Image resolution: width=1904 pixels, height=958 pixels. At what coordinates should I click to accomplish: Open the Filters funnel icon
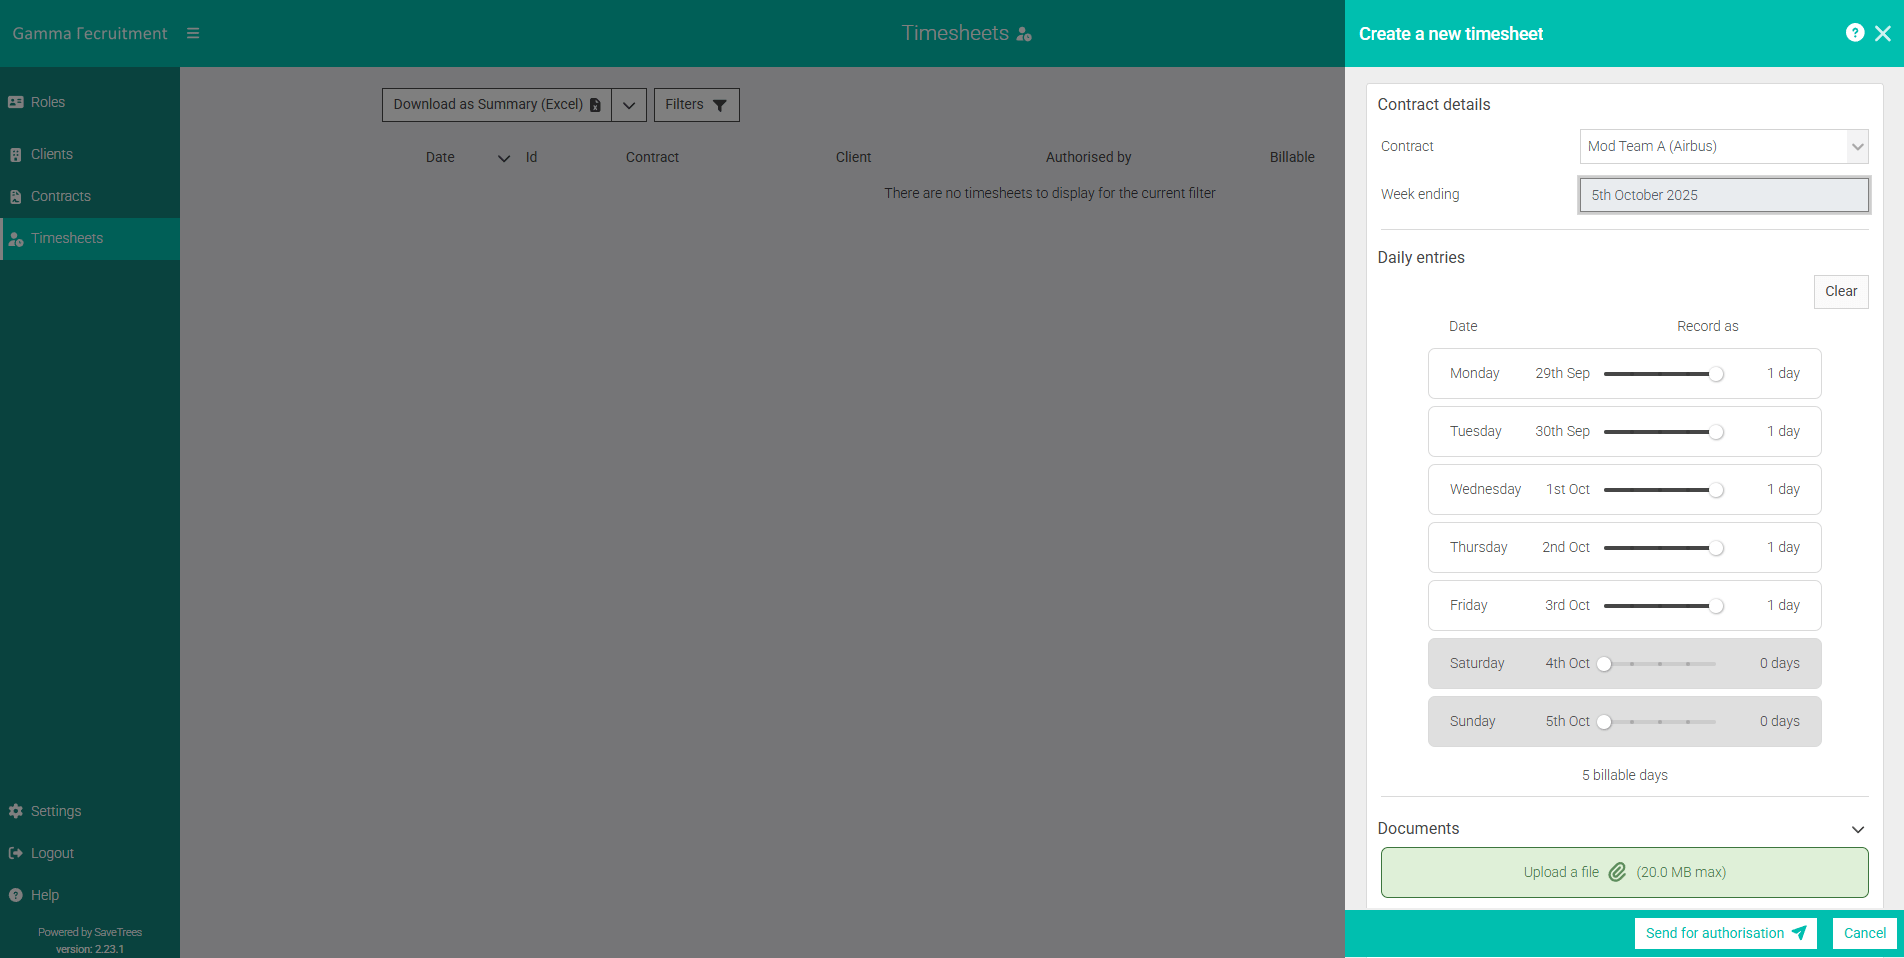click(x=720, y=105)
